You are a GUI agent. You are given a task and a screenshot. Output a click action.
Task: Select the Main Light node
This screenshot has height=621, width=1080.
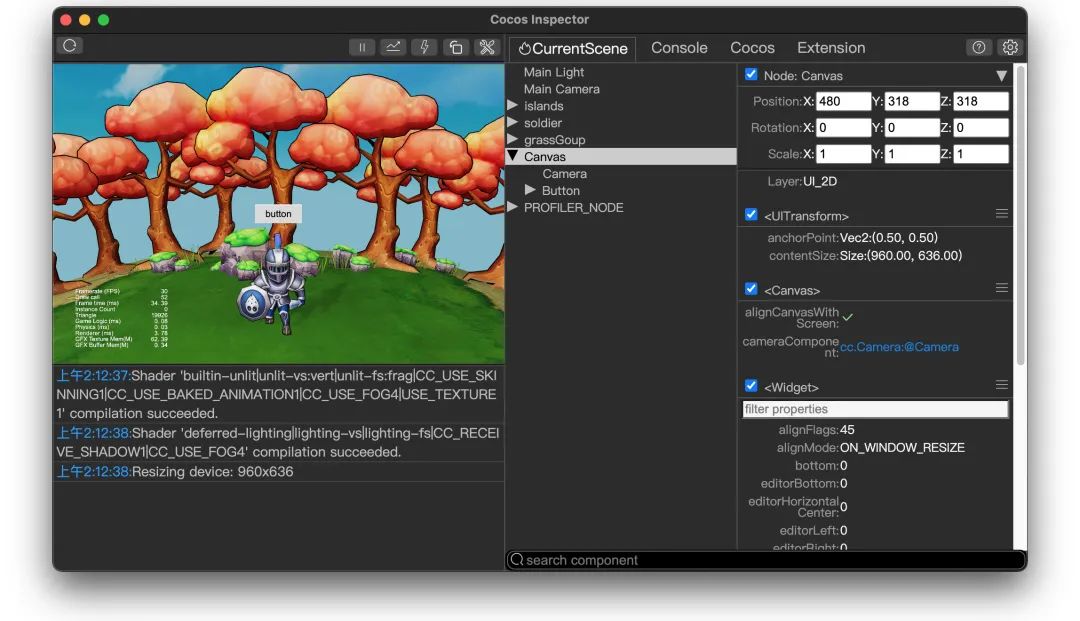[x=554, y=72]
